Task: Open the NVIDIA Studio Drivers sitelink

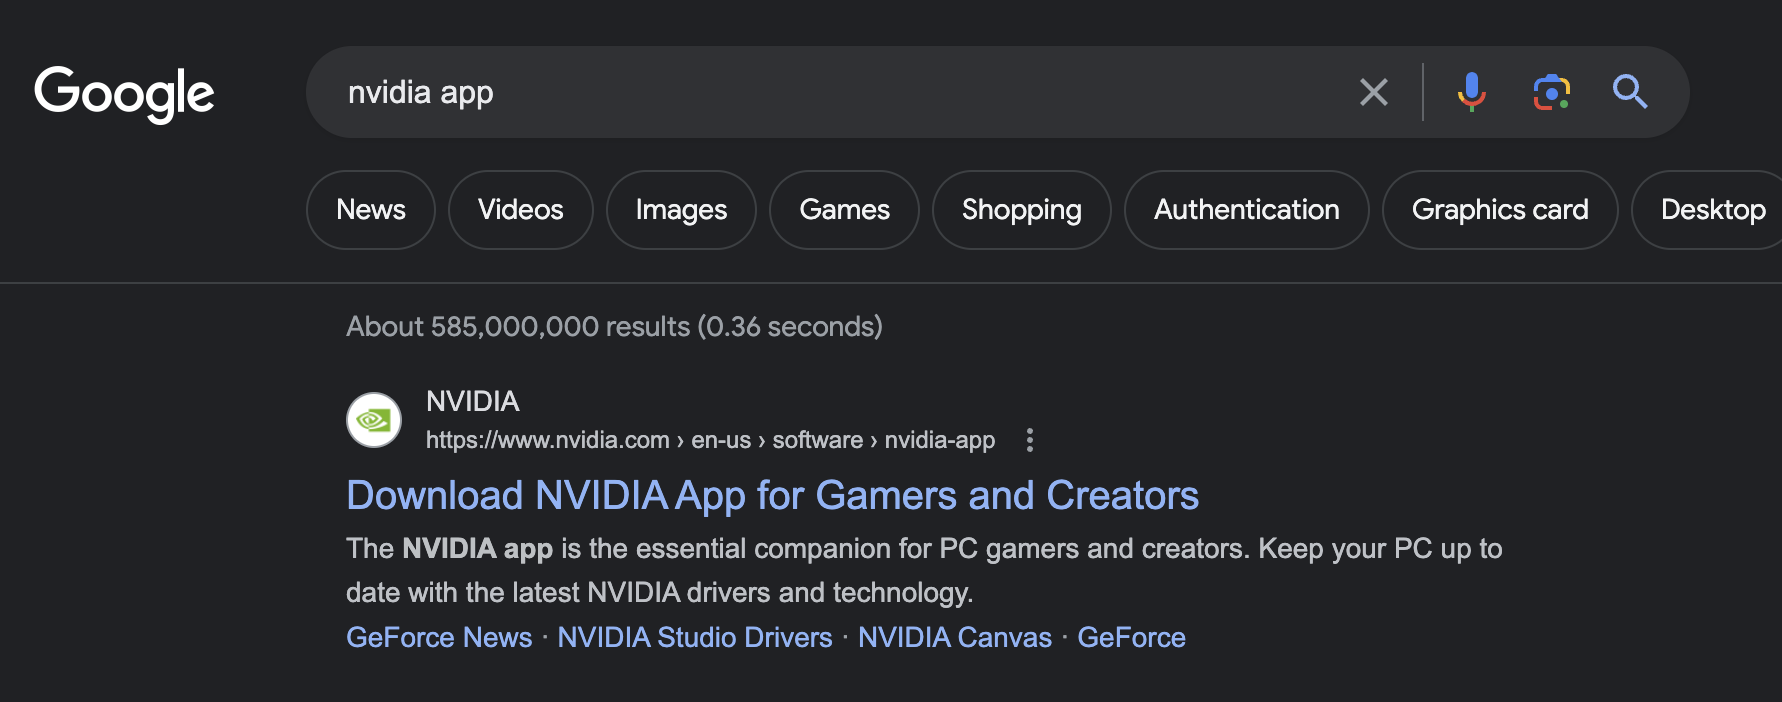Action: pyautogui.click(x=695, y=638)
